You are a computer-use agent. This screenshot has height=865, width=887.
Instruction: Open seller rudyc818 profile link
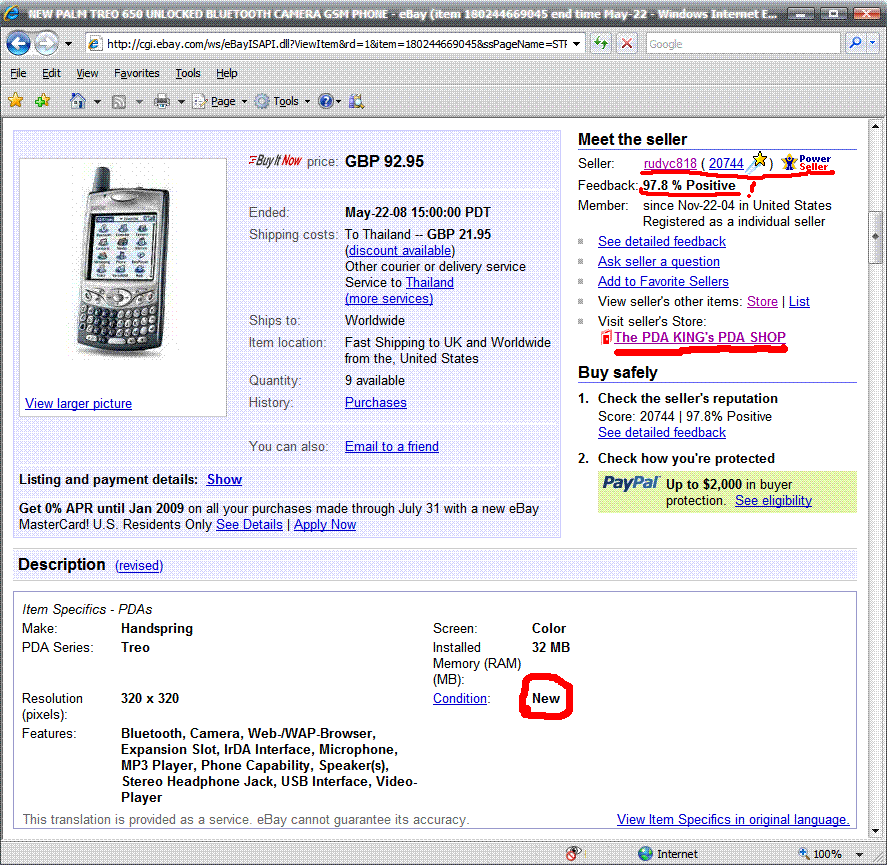pyautogui.click(x=670, y=163)
